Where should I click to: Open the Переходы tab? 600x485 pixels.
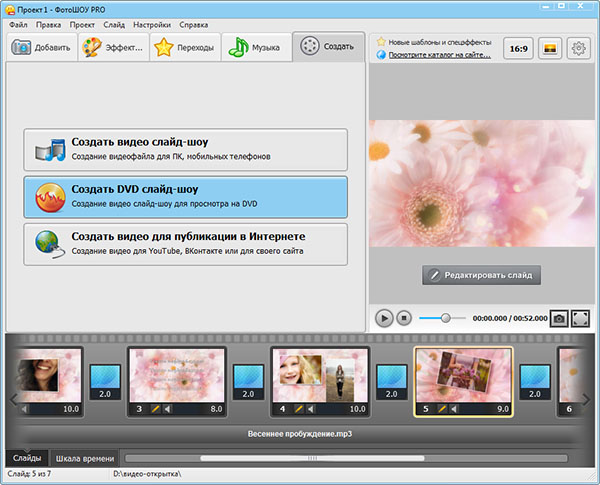tap(185, 47)
